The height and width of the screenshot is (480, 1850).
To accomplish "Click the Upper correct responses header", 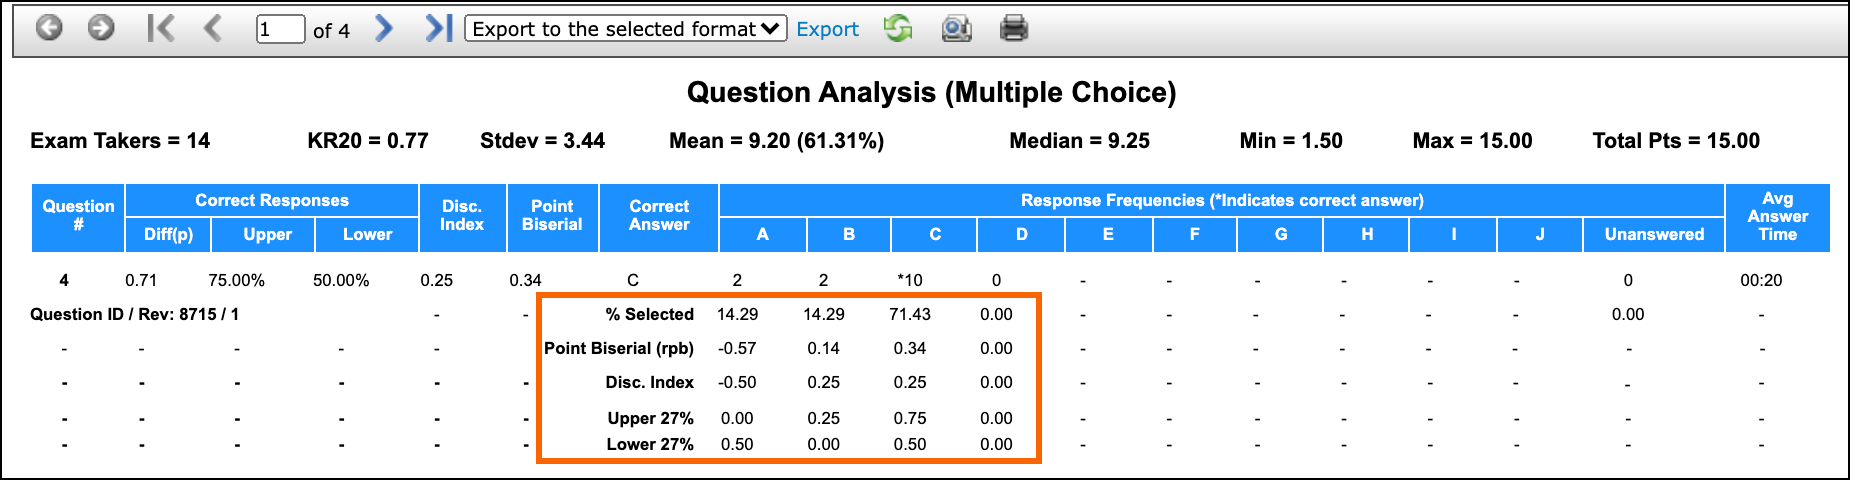I will pos(267,234).
